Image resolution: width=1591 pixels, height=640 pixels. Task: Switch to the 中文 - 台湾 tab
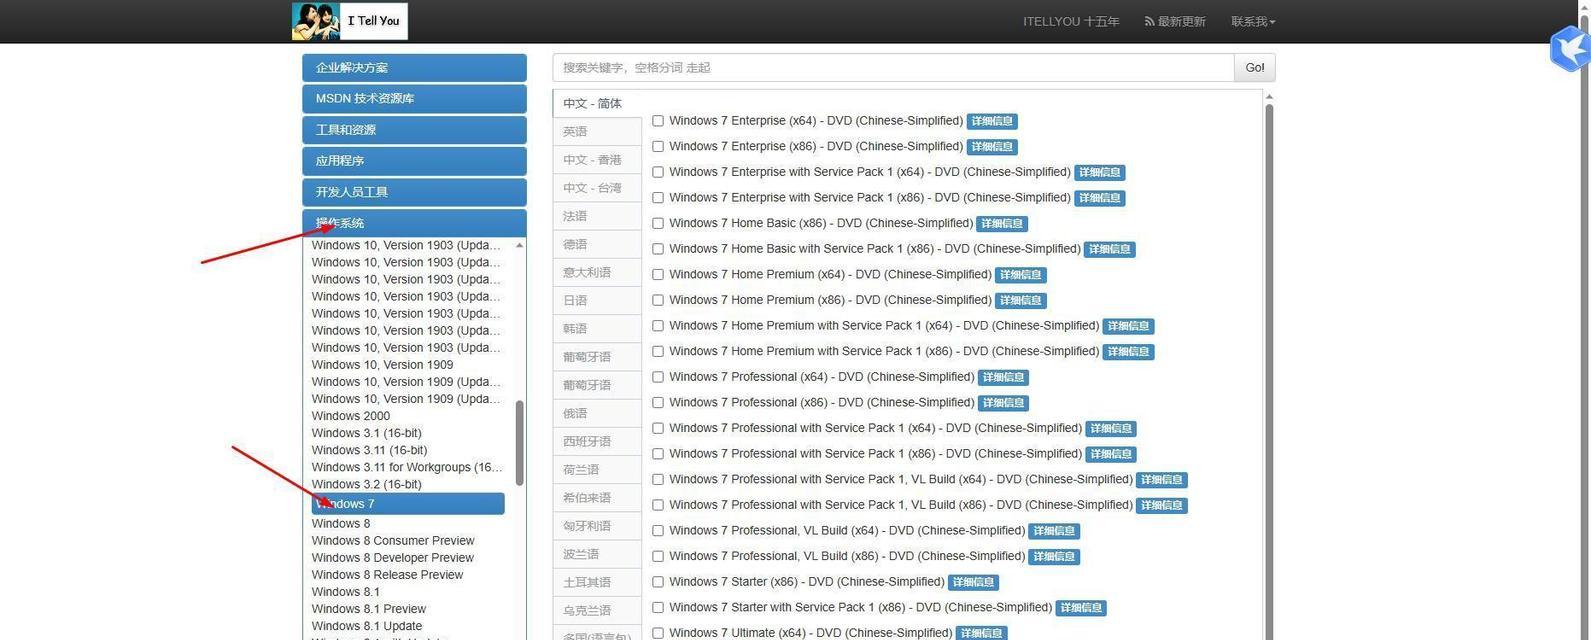point(597,188)
